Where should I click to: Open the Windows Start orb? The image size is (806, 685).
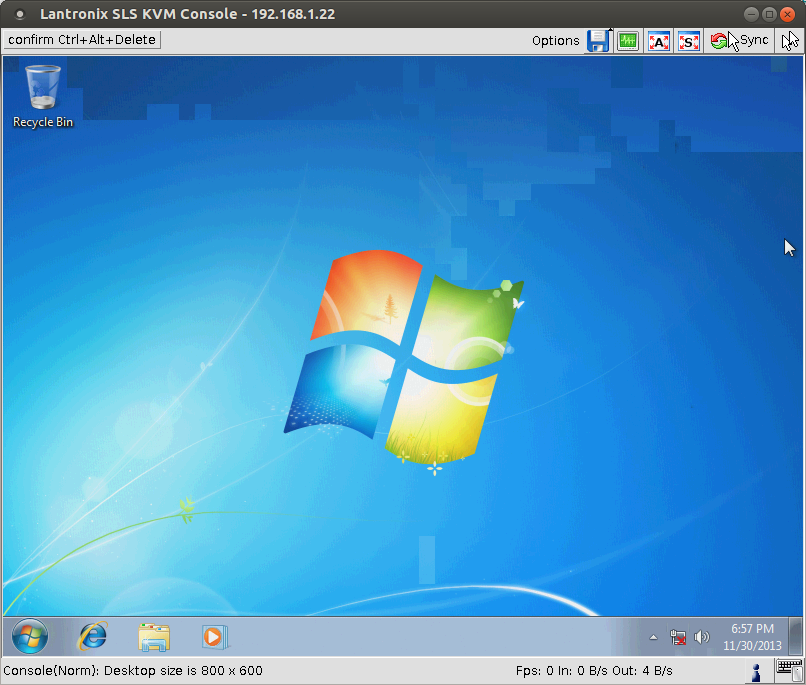(29, 637)
